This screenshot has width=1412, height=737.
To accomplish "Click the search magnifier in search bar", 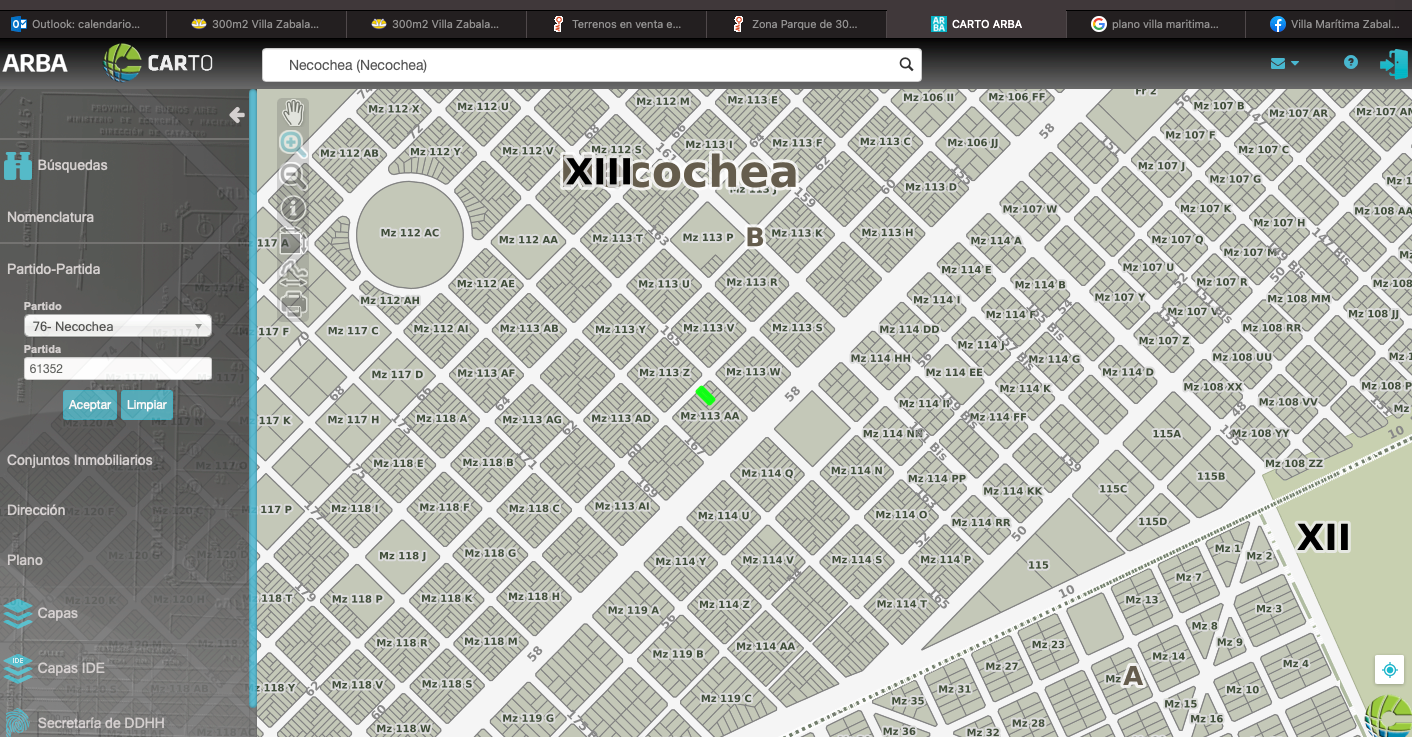I will tap(906, 65).
